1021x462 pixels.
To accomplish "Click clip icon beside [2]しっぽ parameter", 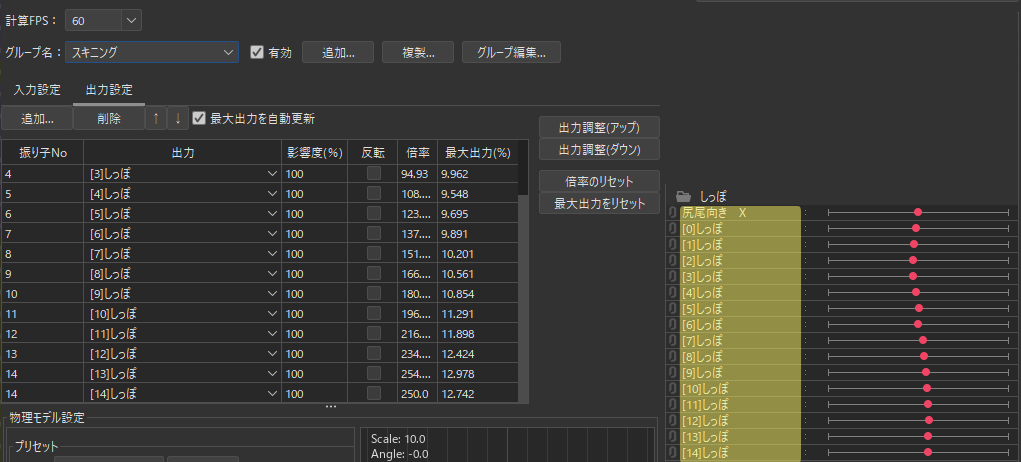I will [673, 260].
